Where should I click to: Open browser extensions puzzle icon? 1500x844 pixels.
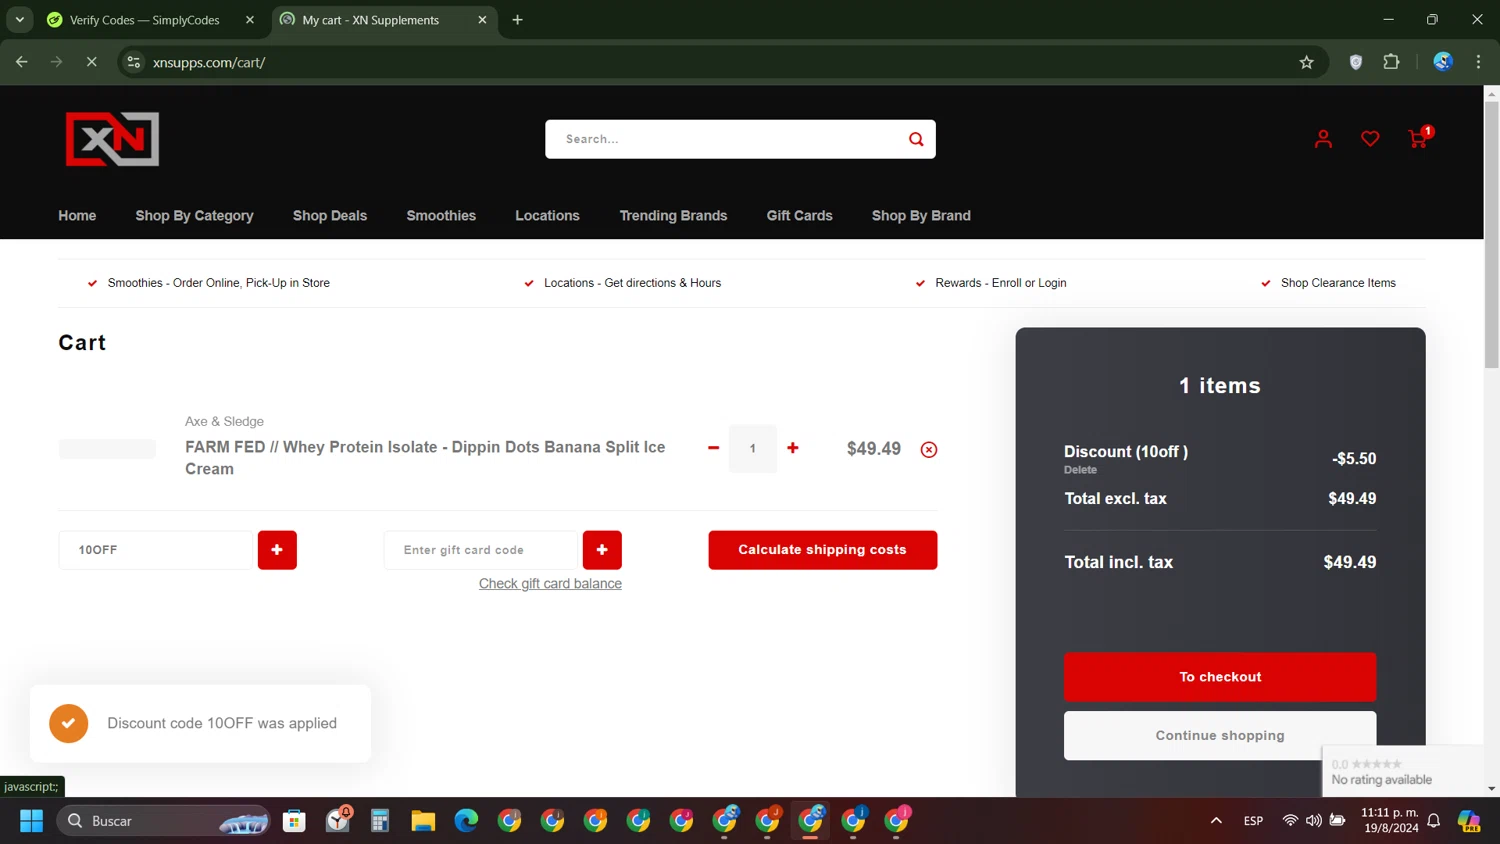point(1391,62)
